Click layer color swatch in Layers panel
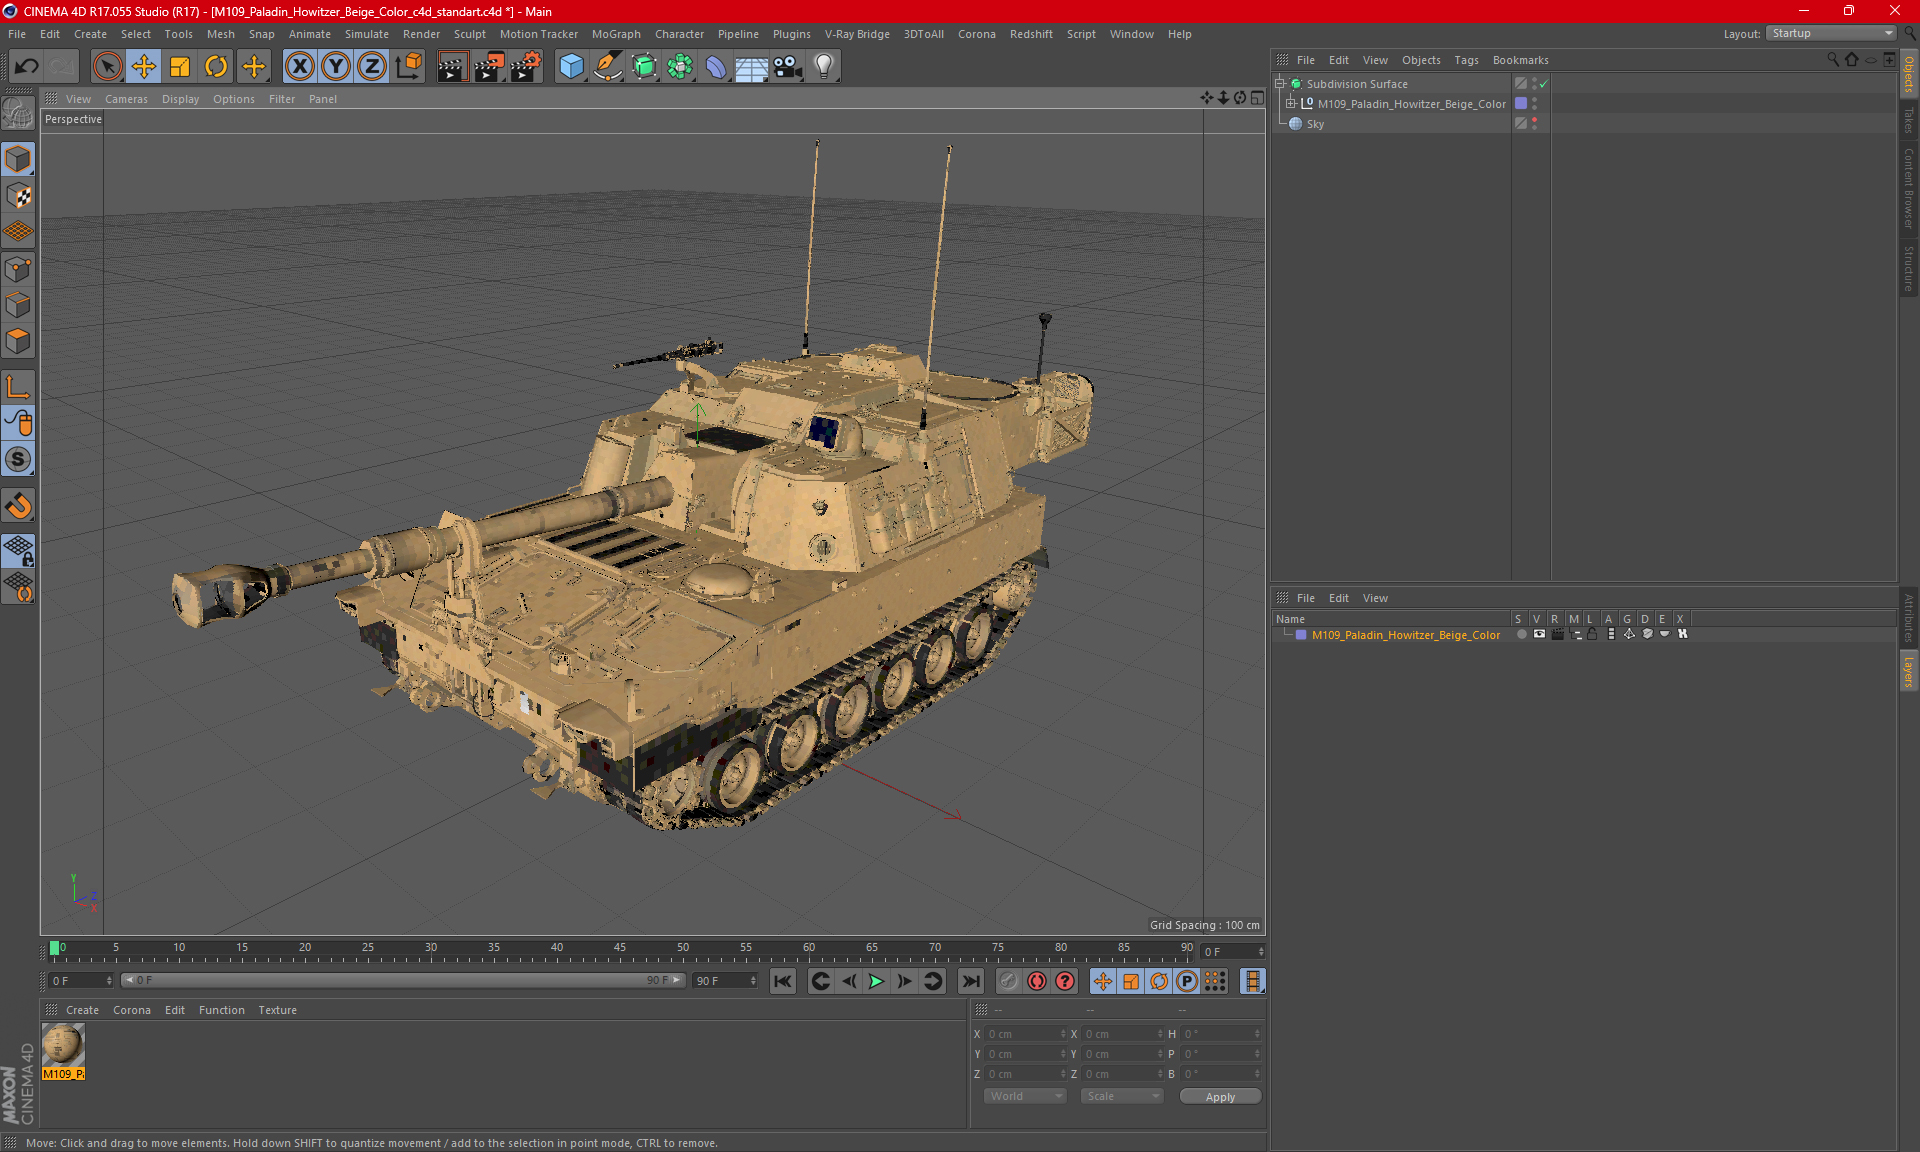1920x1152 pixels. coord(1301,635)
